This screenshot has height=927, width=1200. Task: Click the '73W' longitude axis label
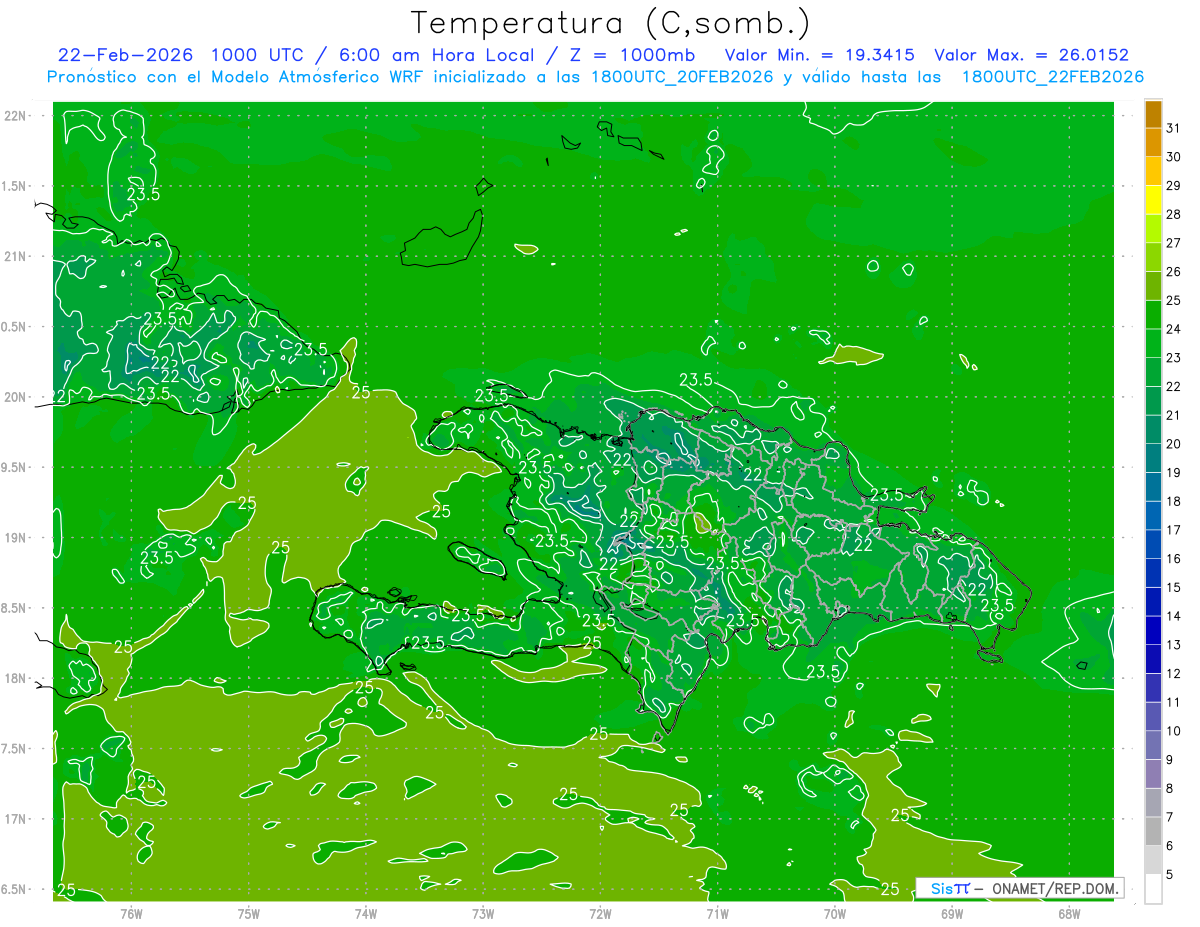(x=483, y=913)
